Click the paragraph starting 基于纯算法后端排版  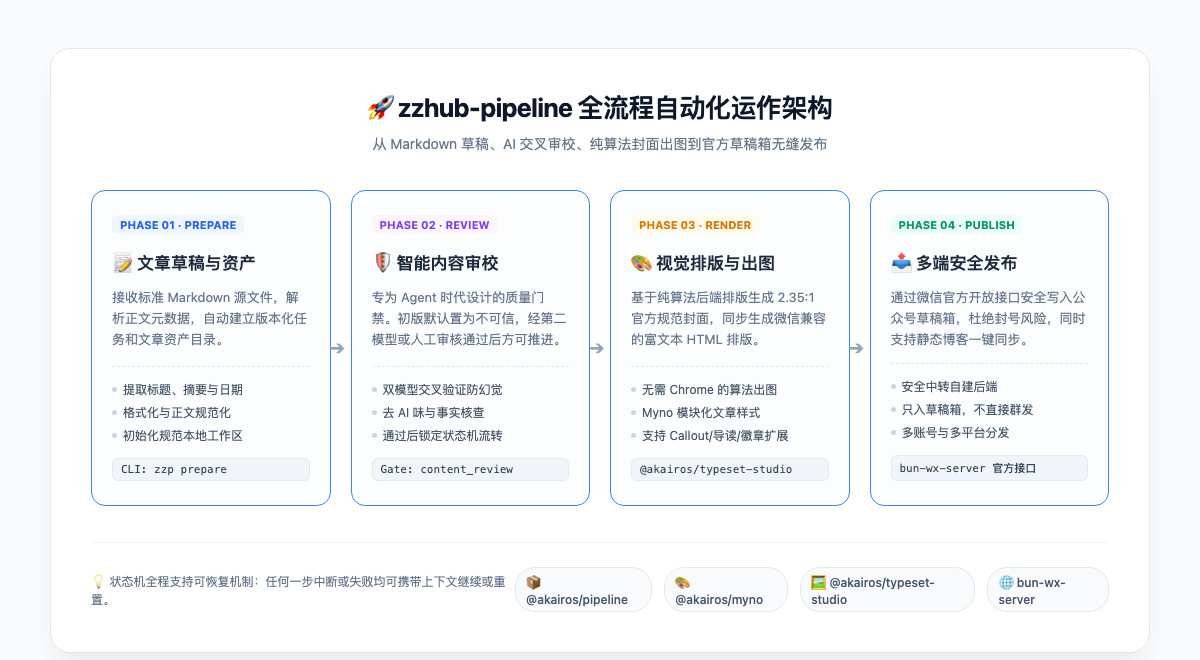click(x=730, y=318)
